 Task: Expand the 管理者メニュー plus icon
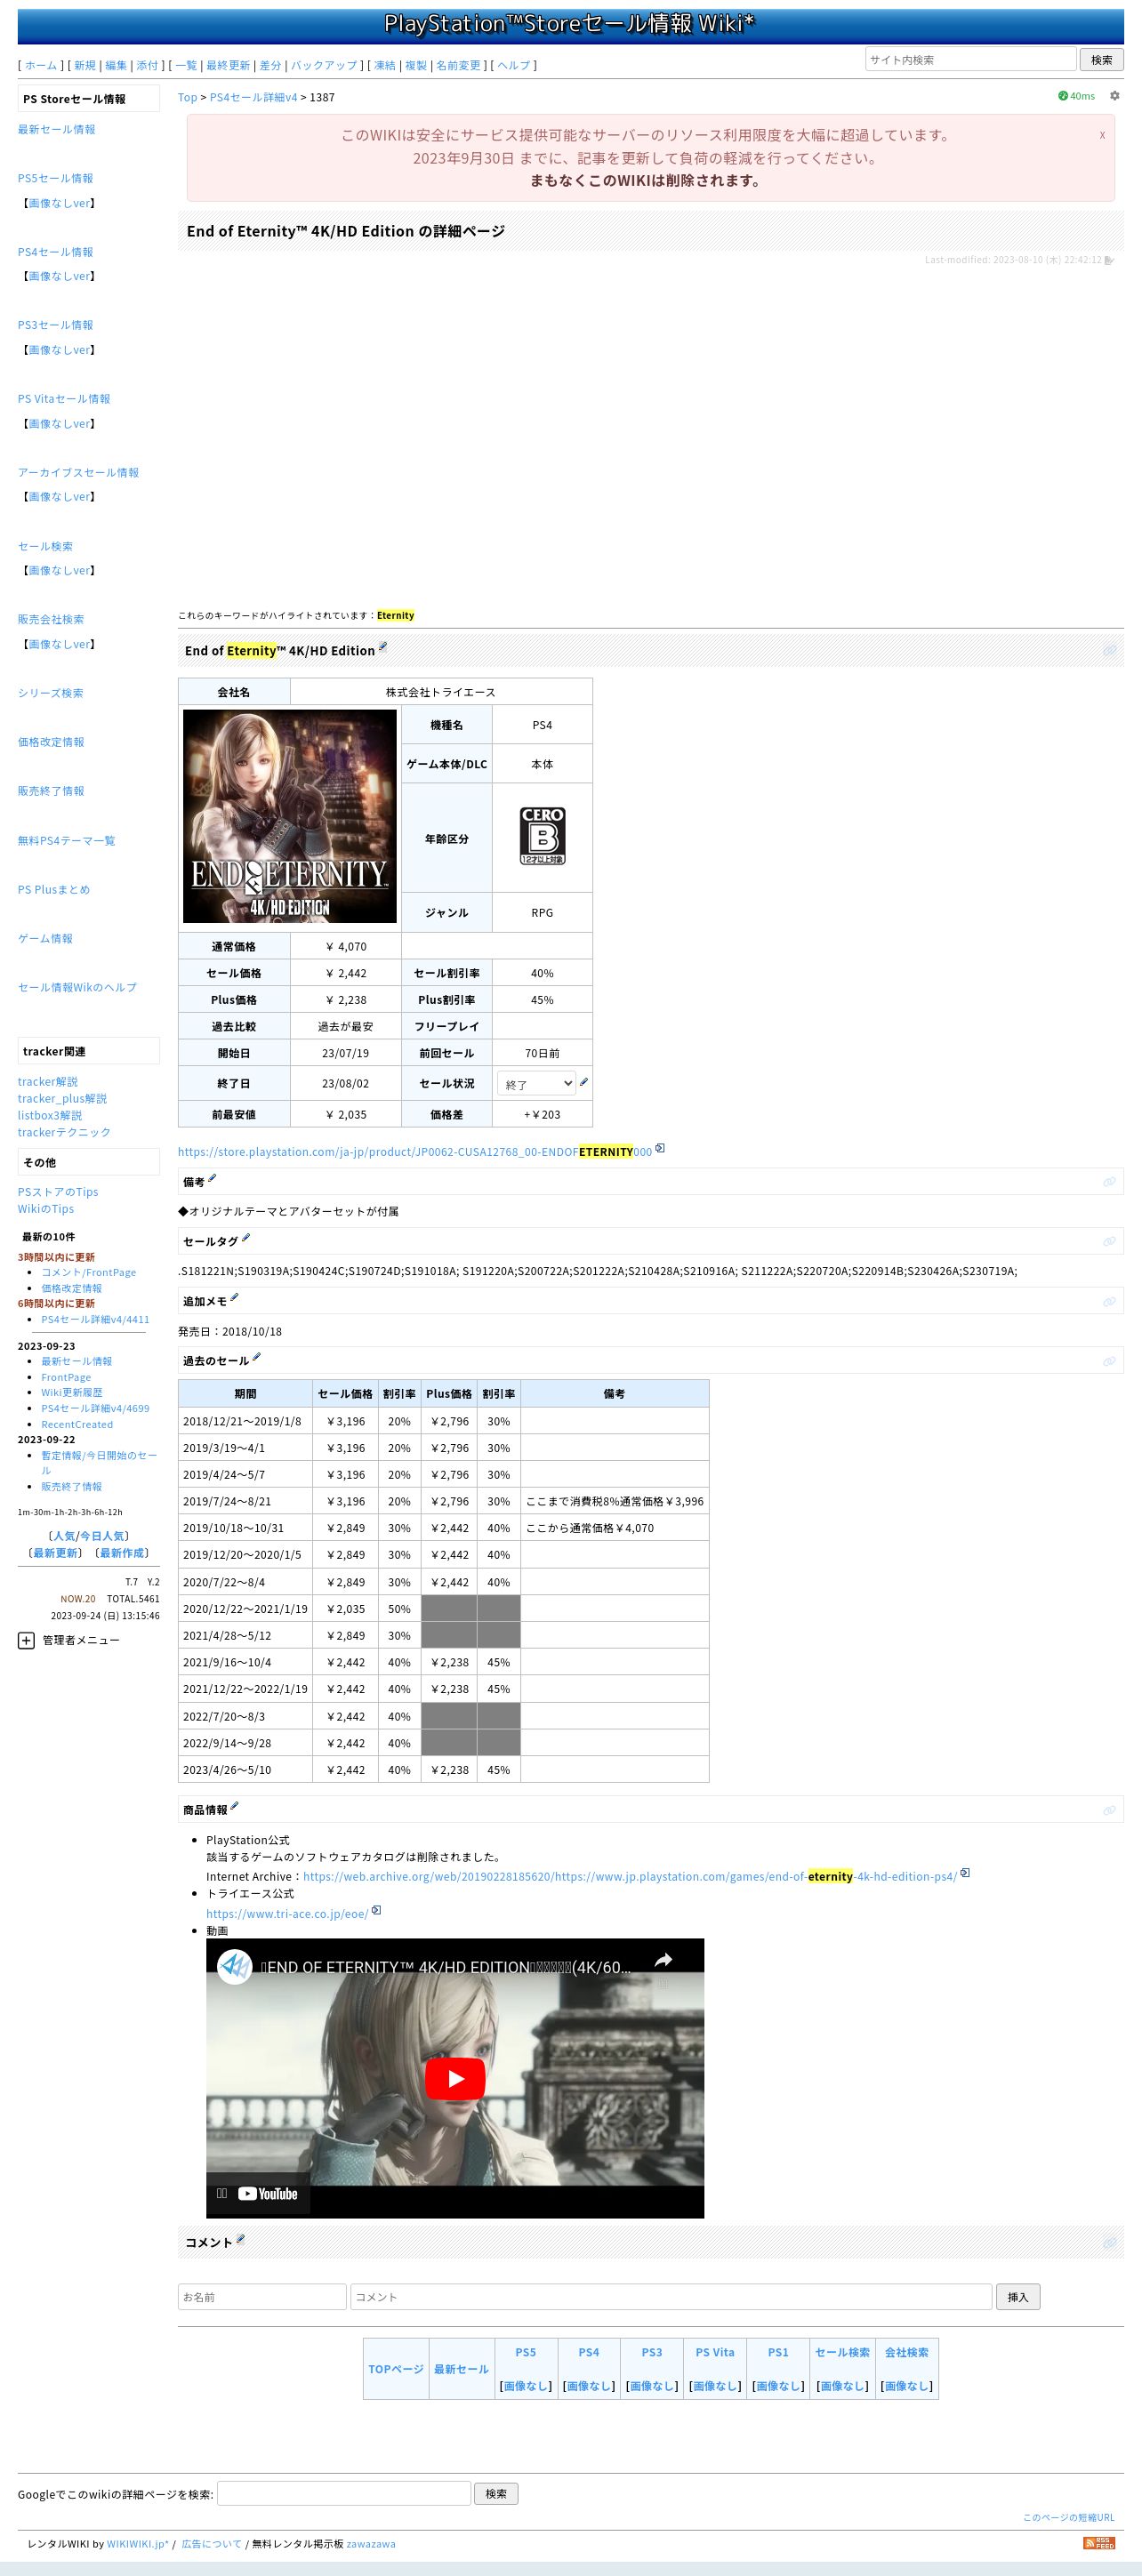(x=26, y=1640)
